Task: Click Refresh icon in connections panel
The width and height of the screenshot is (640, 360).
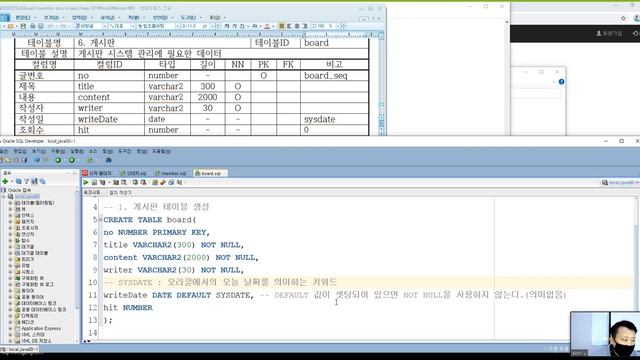Action: point(19,181)
